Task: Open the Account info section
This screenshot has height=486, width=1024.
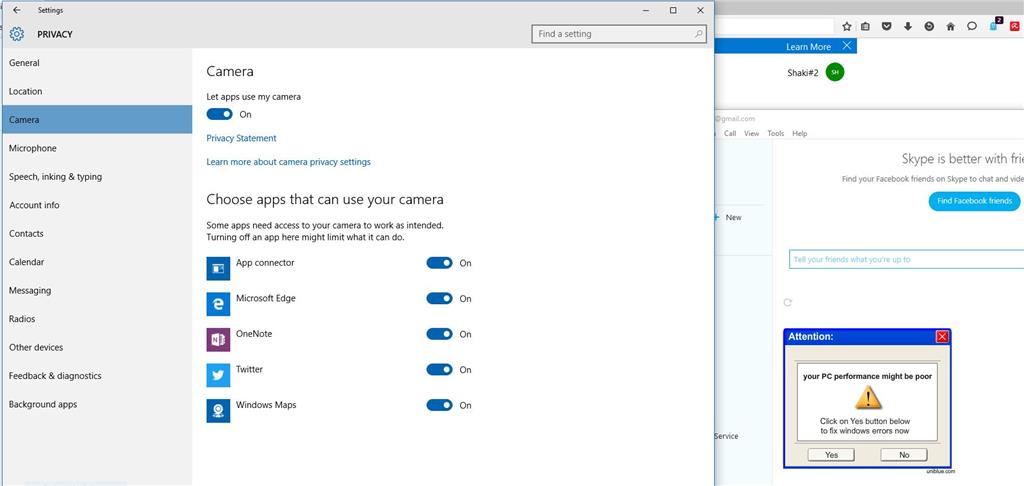Action: [97, 205]
